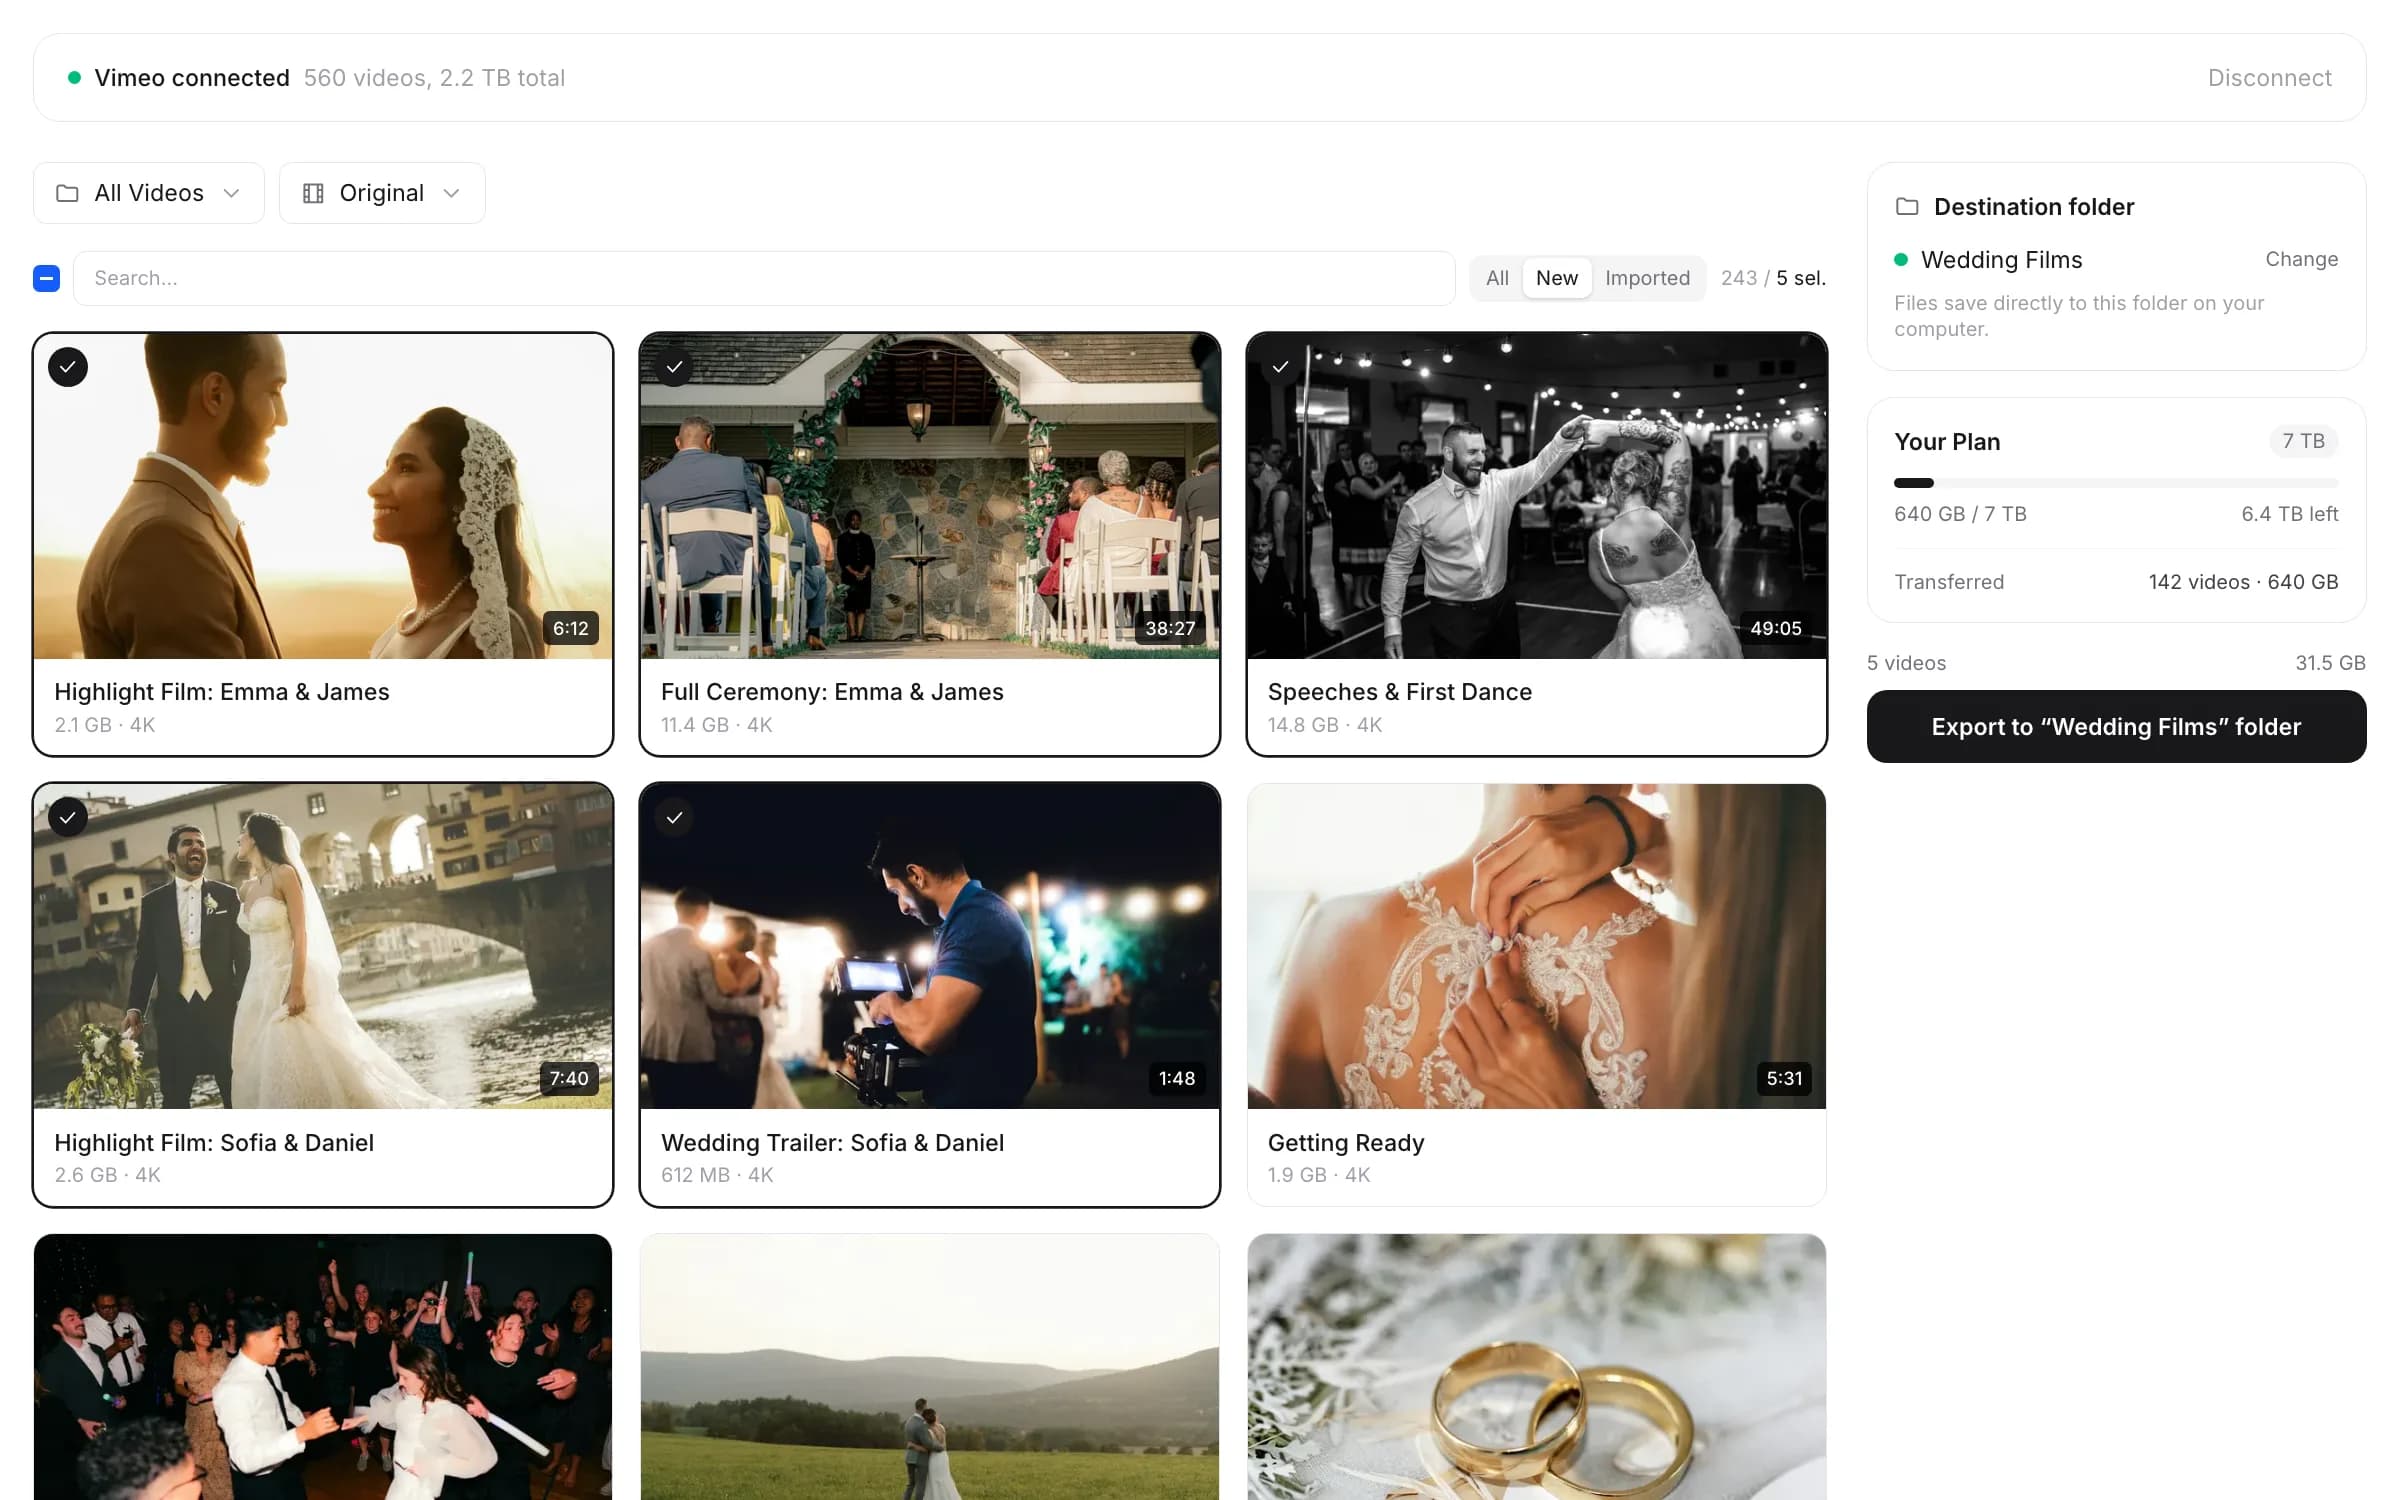Click "5 videos" count above export button
This screenshot has width=2400, height=1500.
[x=1906, y=663]
